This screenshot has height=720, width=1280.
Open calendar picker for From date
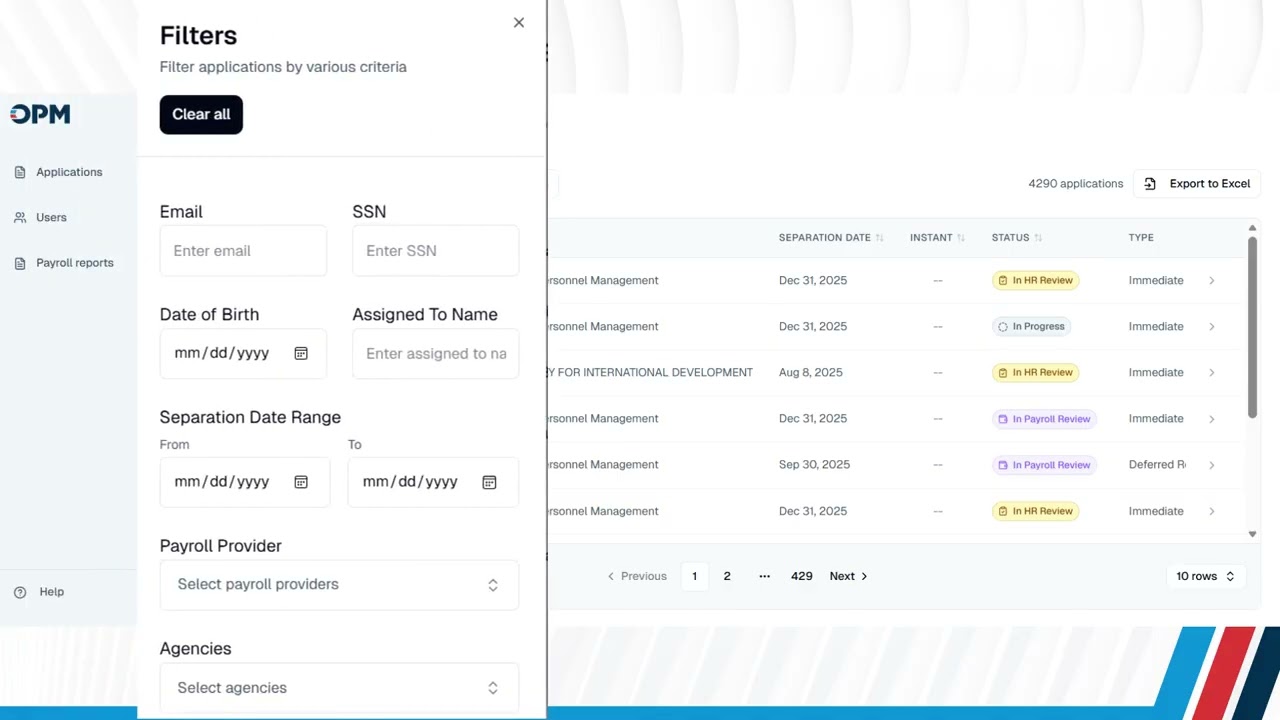(301, 482)
